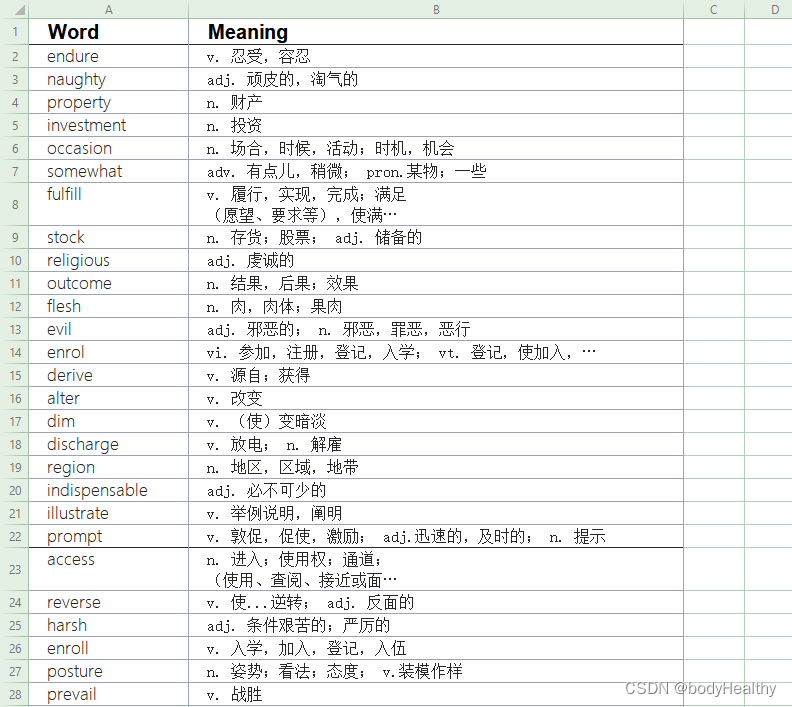
Task: Click the meaning cell 'adj. 虔诚的'
Action: coord(436,261)
